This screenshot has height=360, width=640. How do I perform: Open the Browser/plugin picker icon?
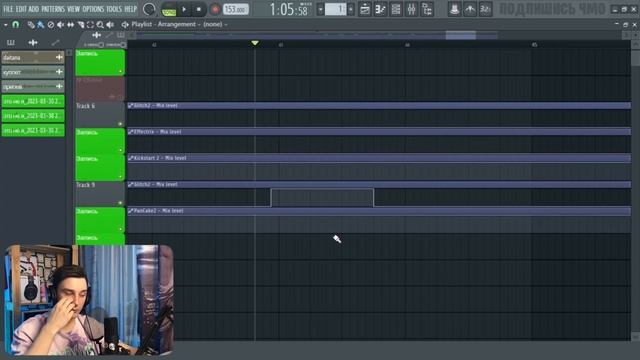pyautogui.click(x=427, y=9)
